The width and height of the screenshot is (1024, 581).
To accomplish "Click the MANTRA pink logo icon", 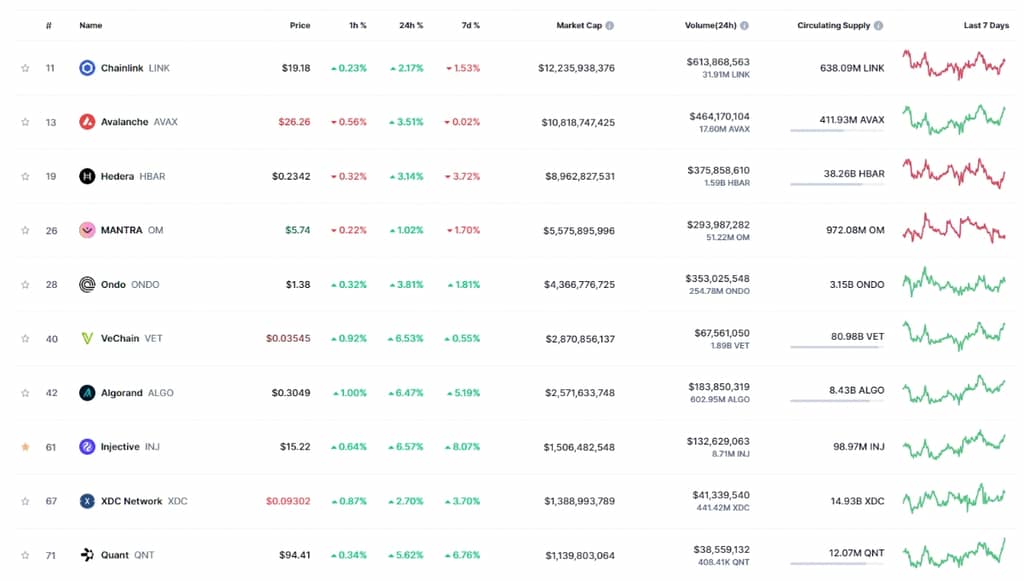I will pos(87,230).
